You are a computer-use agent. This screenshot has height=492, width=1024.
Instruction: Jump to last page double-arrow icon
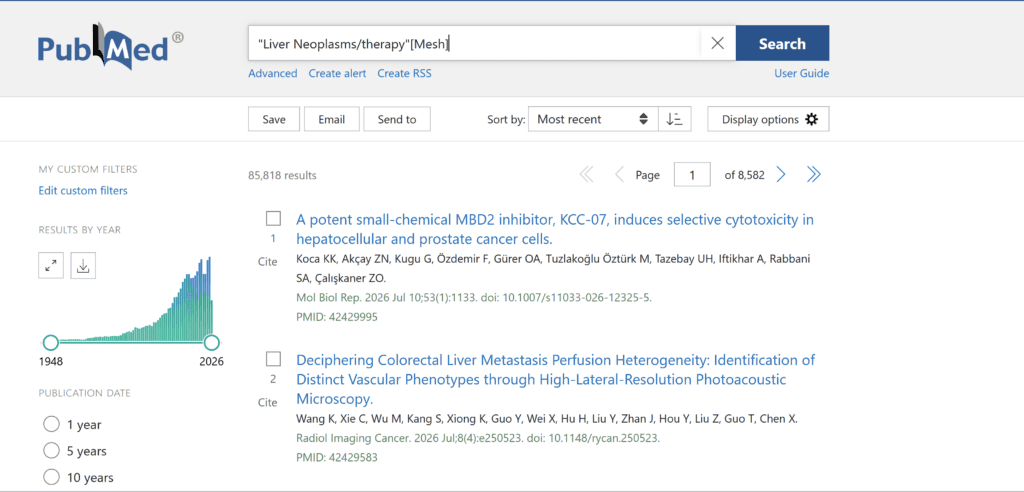813,174
